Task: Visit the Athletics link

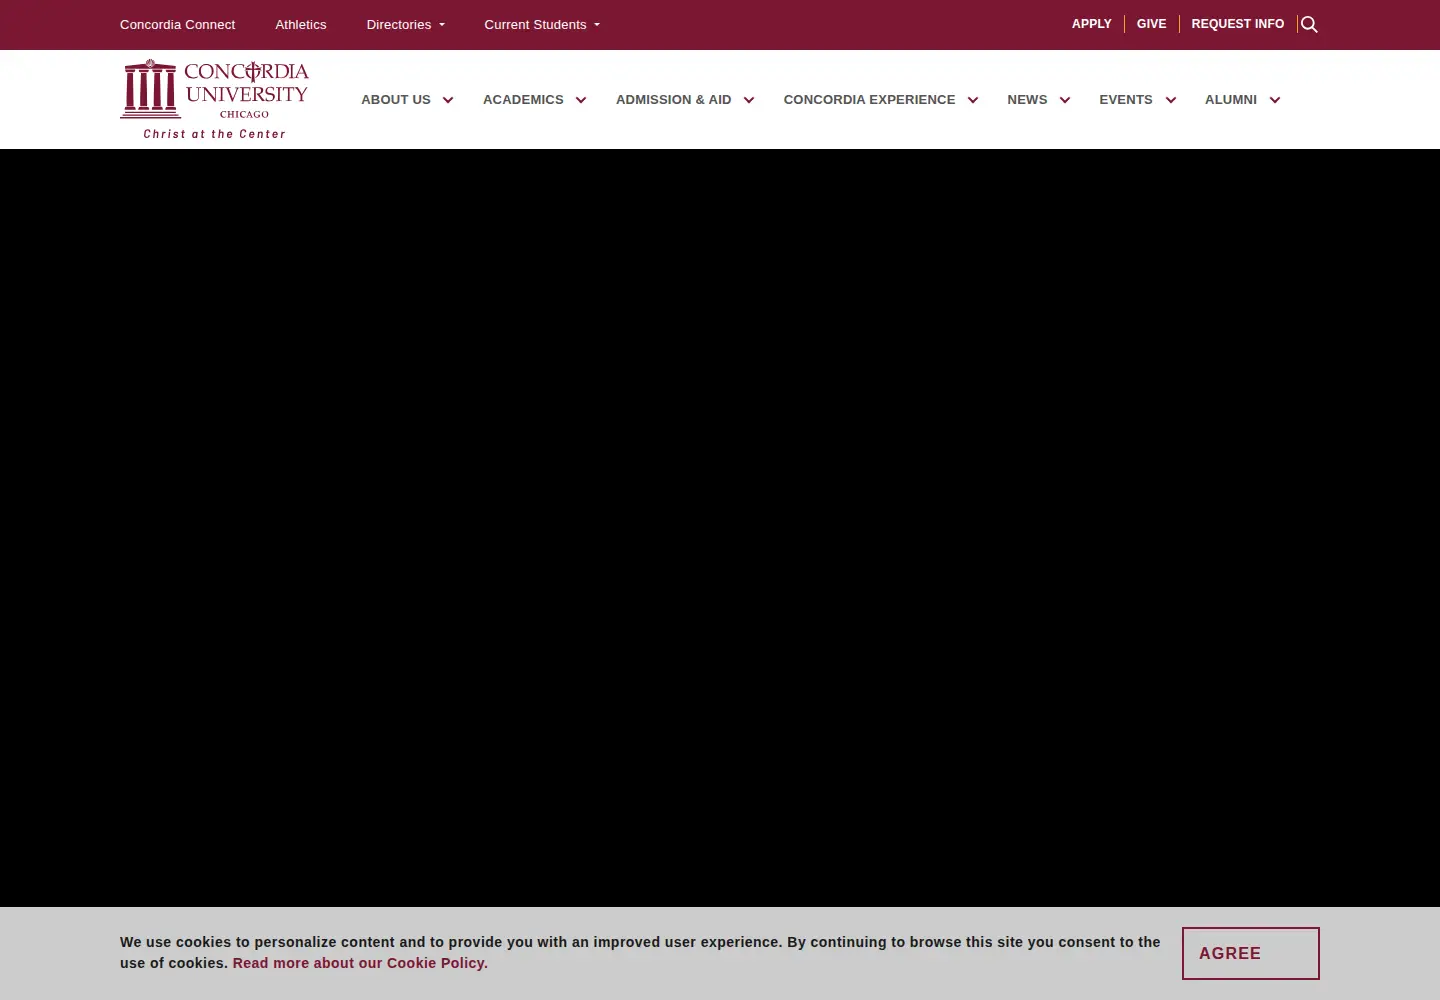Action: 301,25
